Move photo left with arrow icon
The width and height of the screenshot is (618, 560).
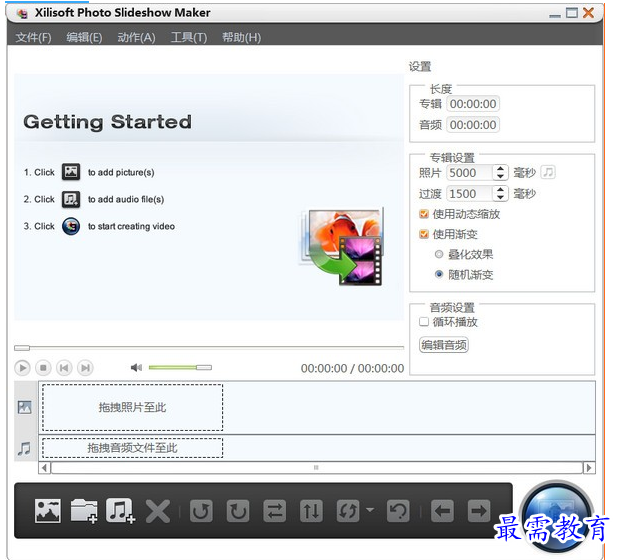pos(442,511)
